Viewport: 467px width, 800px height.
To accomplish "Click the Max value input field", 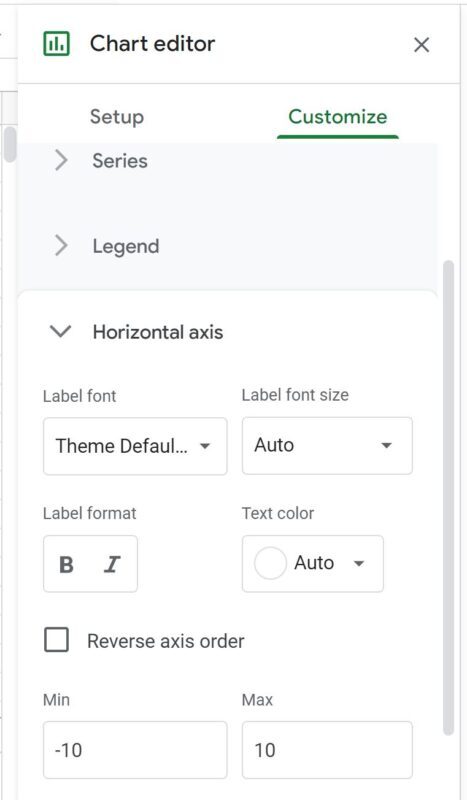I will (x=327, y=750).
